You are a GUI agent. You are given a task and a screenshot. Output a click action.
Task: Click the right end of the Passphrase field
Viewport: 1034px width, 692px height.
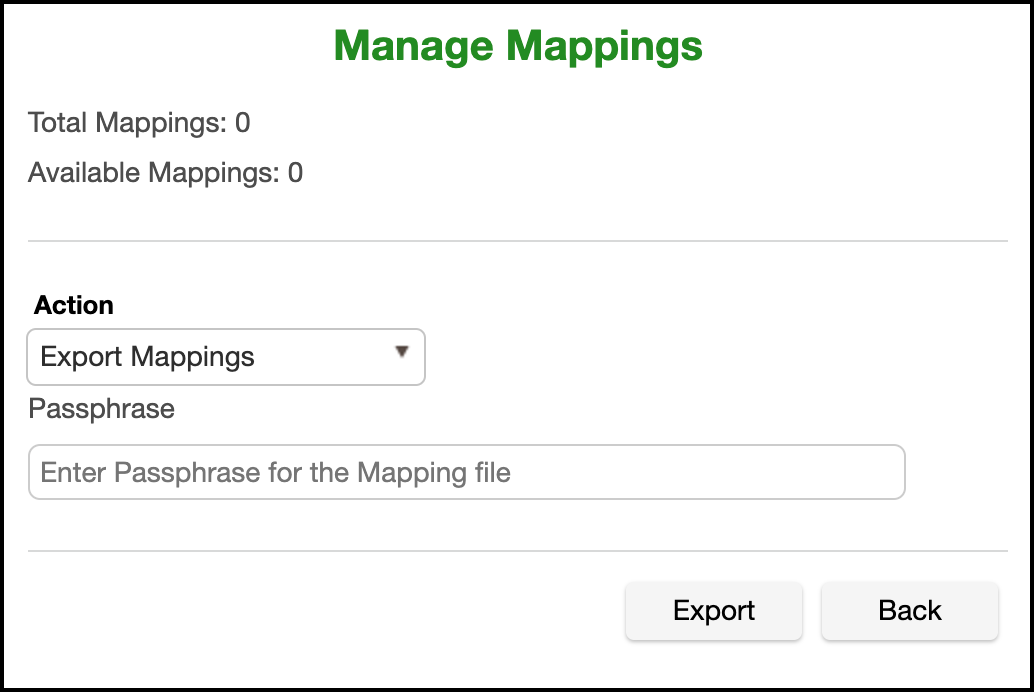[880, 472]
